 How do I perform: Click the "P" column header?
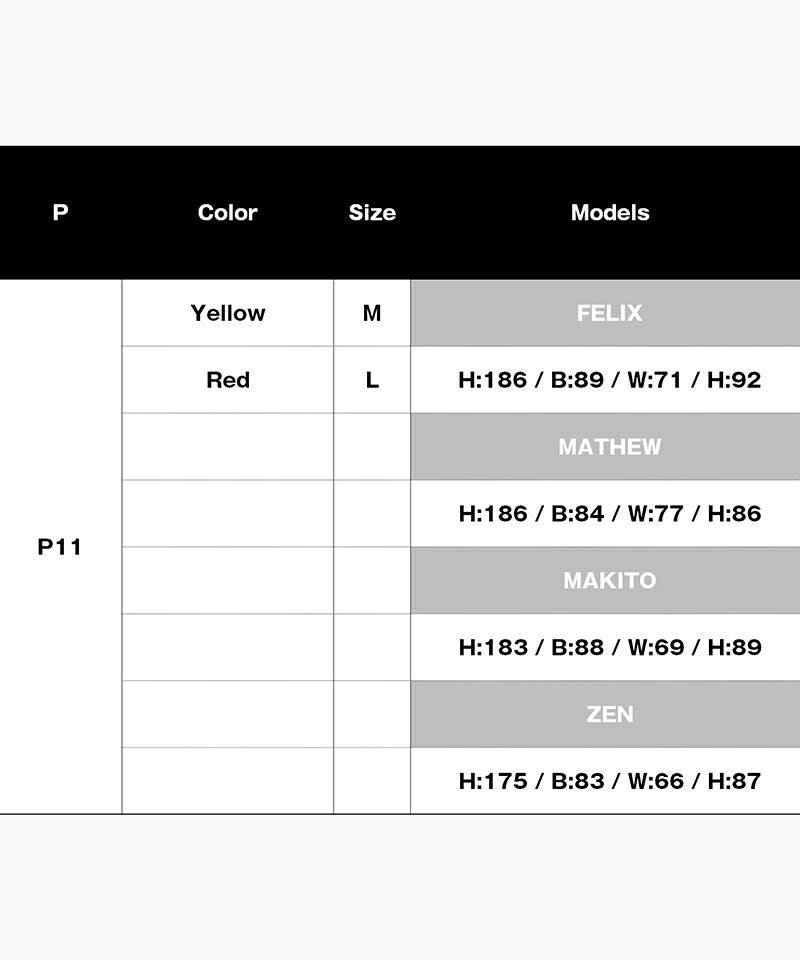[60, 212]
